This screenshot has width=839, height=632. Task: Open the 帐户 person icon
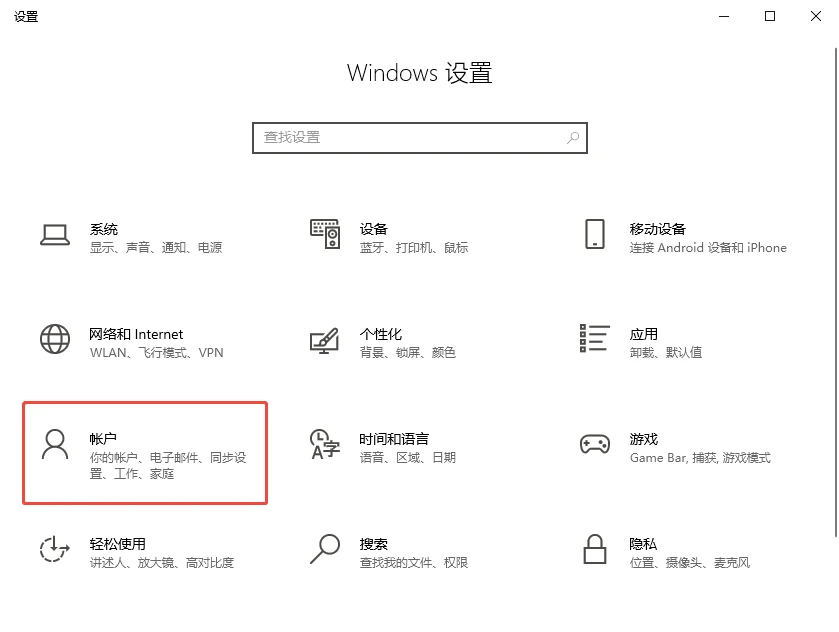click(x=55, y=444)
